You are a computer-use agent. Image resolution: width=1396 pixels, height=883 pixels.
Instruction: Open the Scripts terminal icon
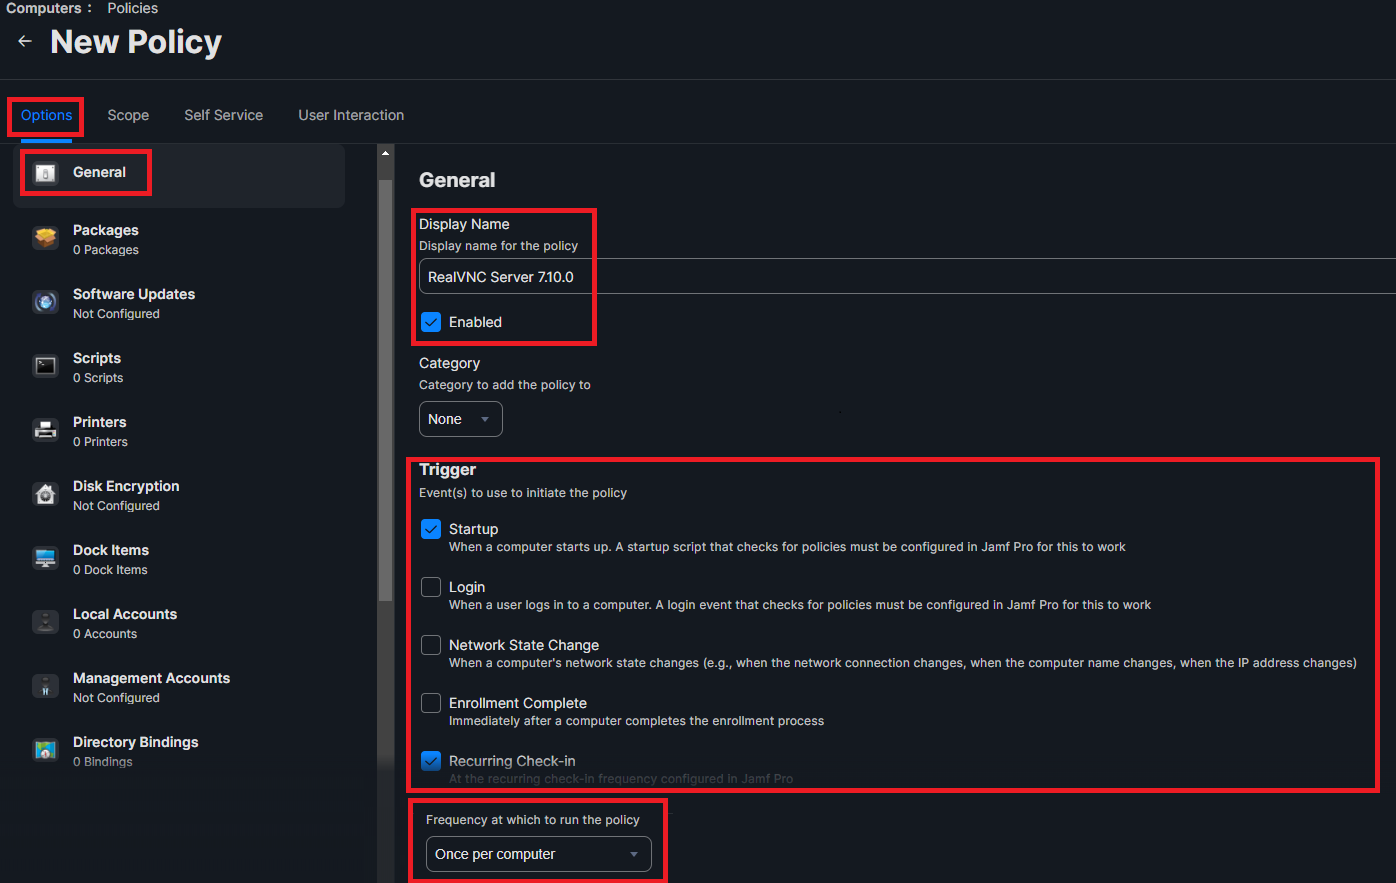click(46, 366)
